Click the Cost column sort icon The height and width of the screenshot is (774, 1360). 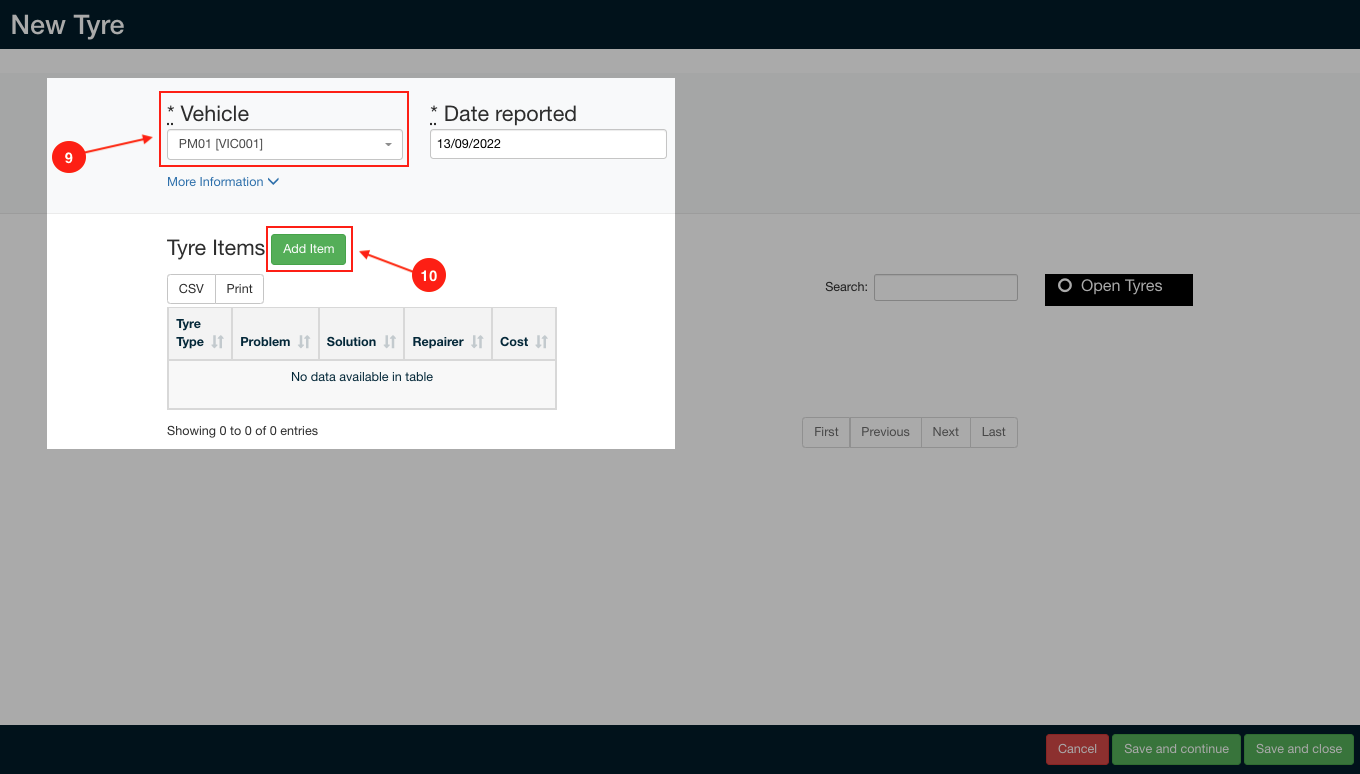pyautogui.click(x=541, y=342)
